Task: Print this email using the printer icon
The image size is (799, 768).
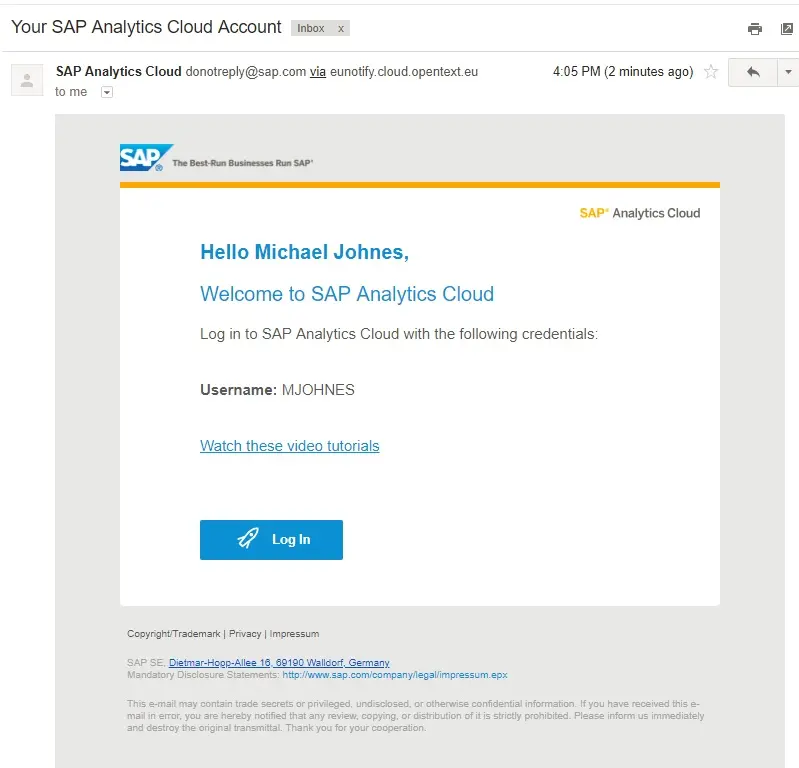Action: [x=755, y=29]
